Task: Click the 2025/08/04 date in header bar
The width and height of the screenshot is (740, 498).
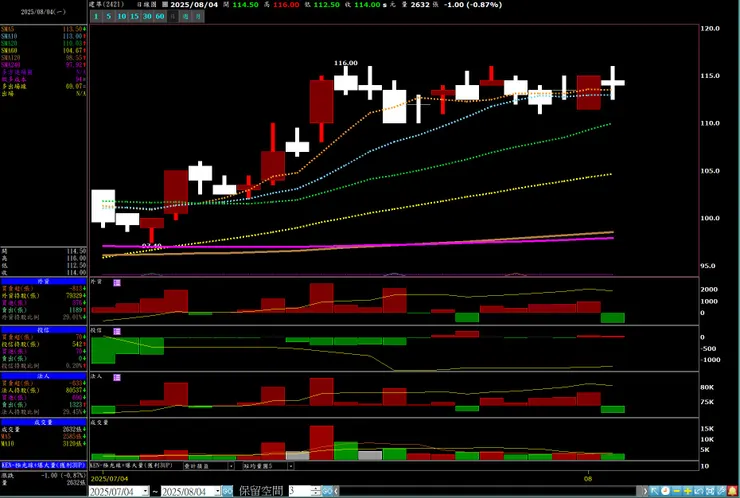Action: (x=194, y=5)
